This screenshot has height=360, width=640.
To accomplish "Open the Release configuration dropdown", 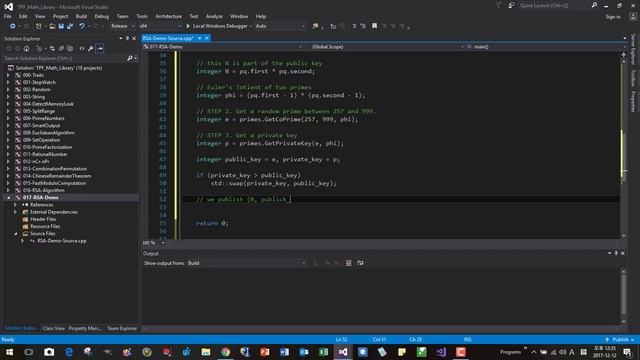I will click(122, 26).
